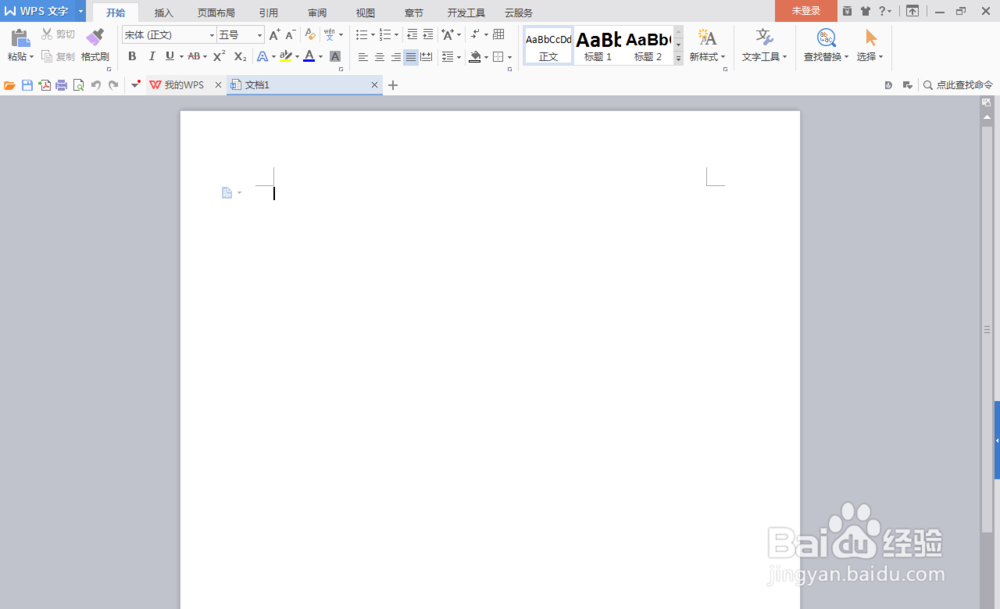Toggle Underline formatting
Viewport: 1000px width, 609px height.
pos(170,56)
